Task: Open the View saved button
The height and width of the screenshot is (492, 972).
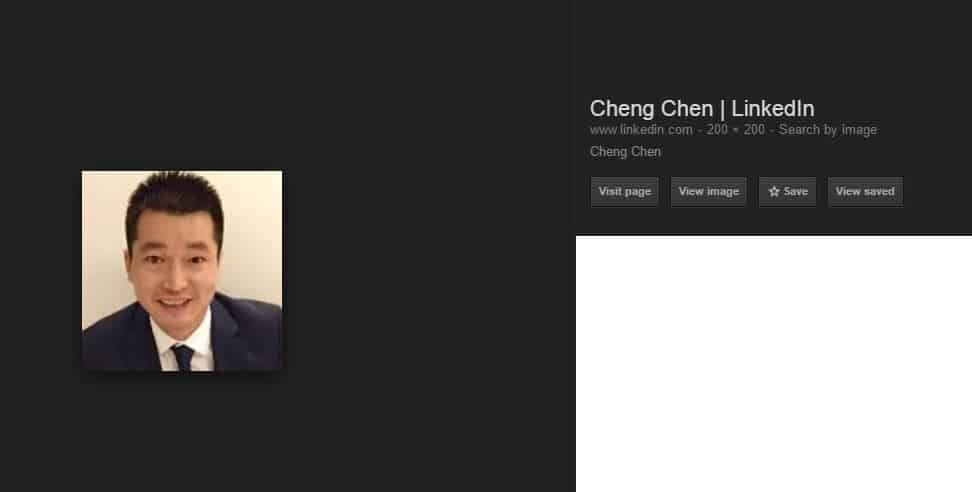Action: 865,191
